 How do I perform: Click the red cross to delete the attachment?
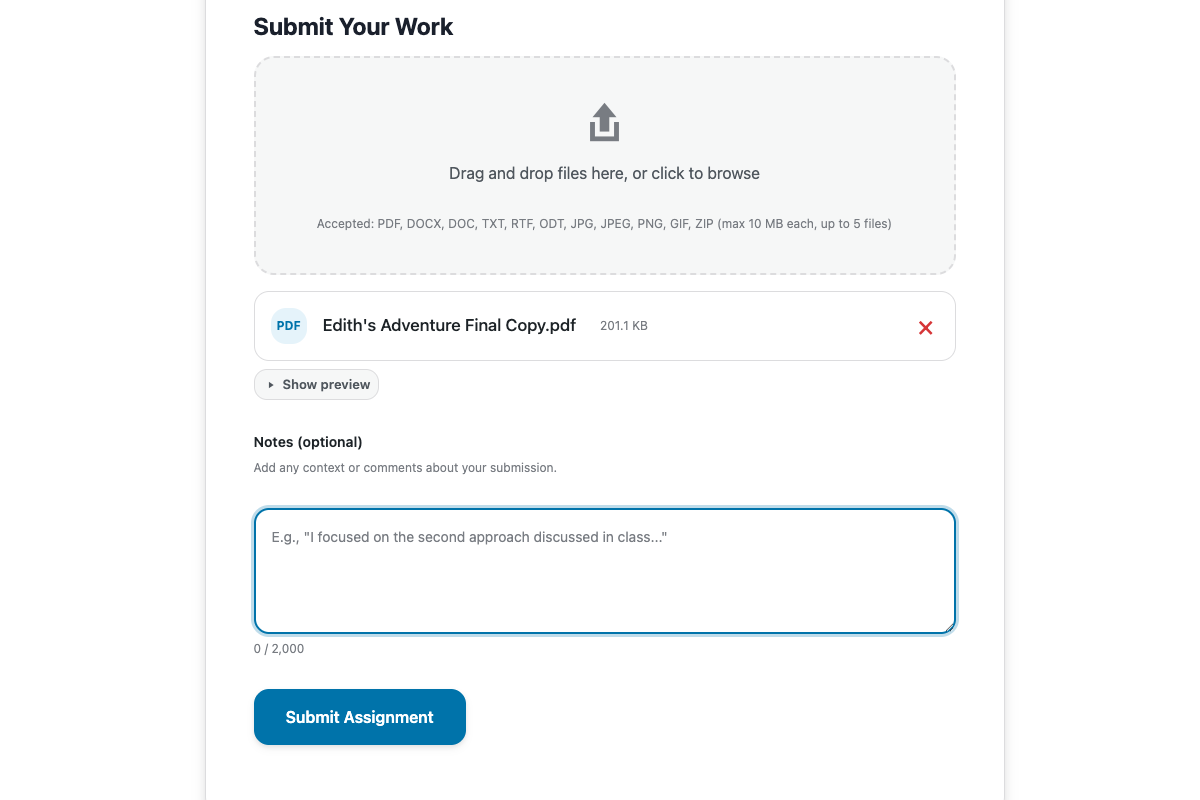[925, 327]
